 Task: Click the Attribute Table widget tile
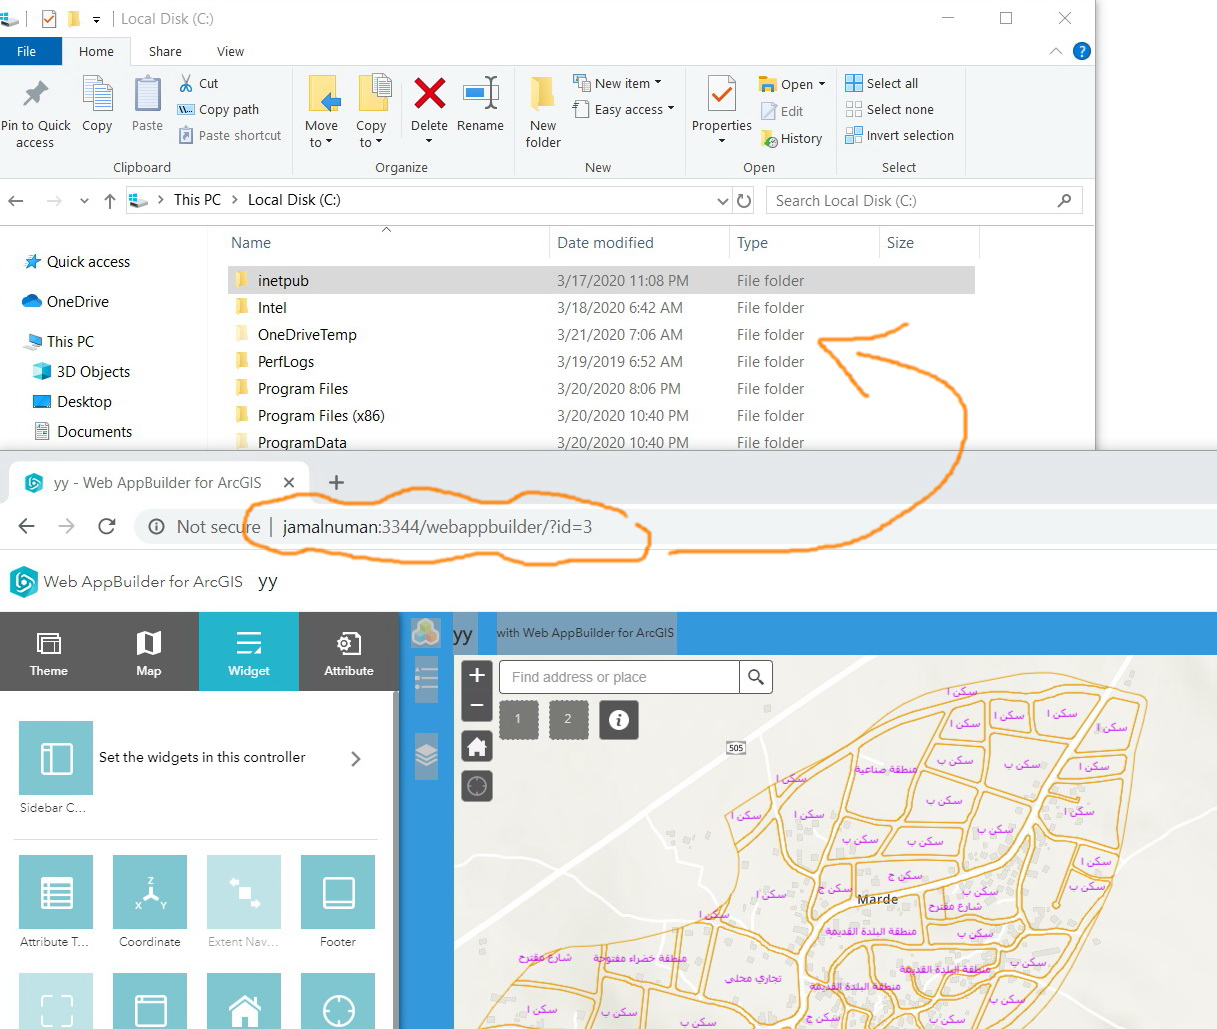click(x=56, y=892)
